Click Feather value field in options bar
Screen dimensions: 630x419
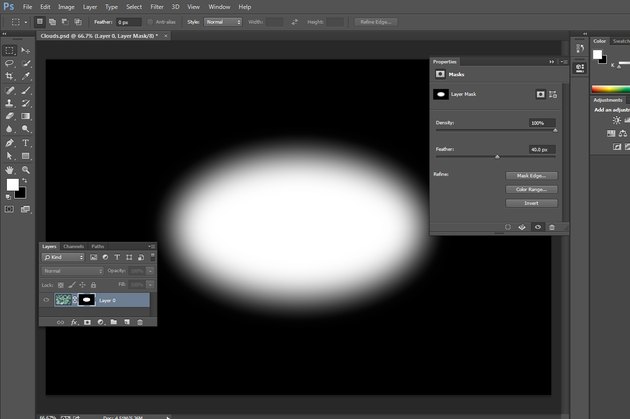point(129,22)
